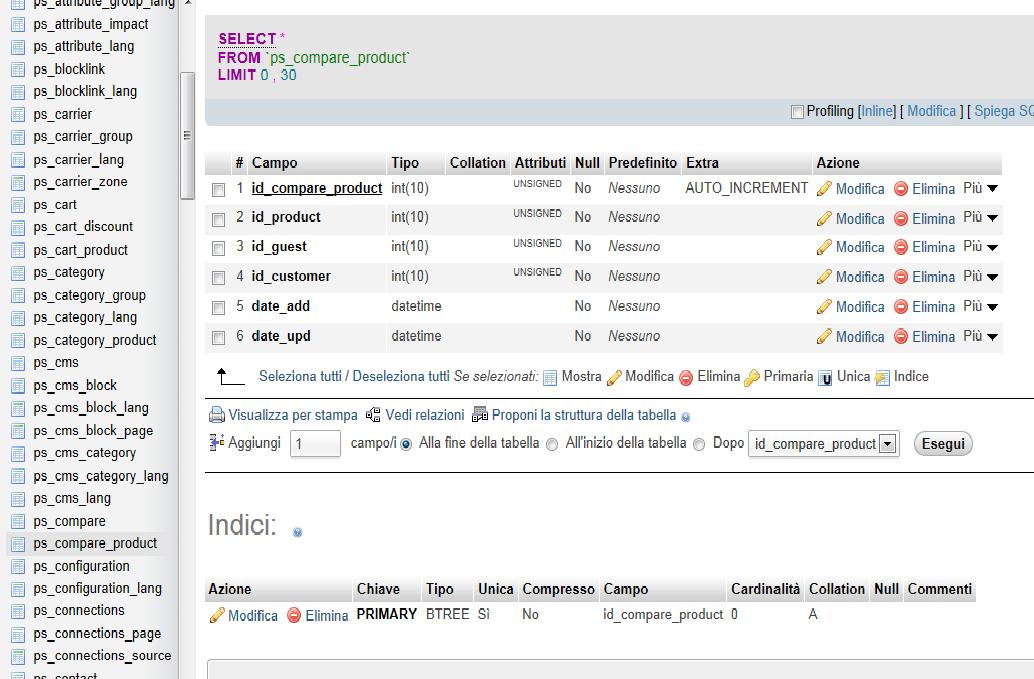This screenshot has width=1034, height=679.
Task: Click help icon beside Indici heading
Action: (x=297, y=532)
